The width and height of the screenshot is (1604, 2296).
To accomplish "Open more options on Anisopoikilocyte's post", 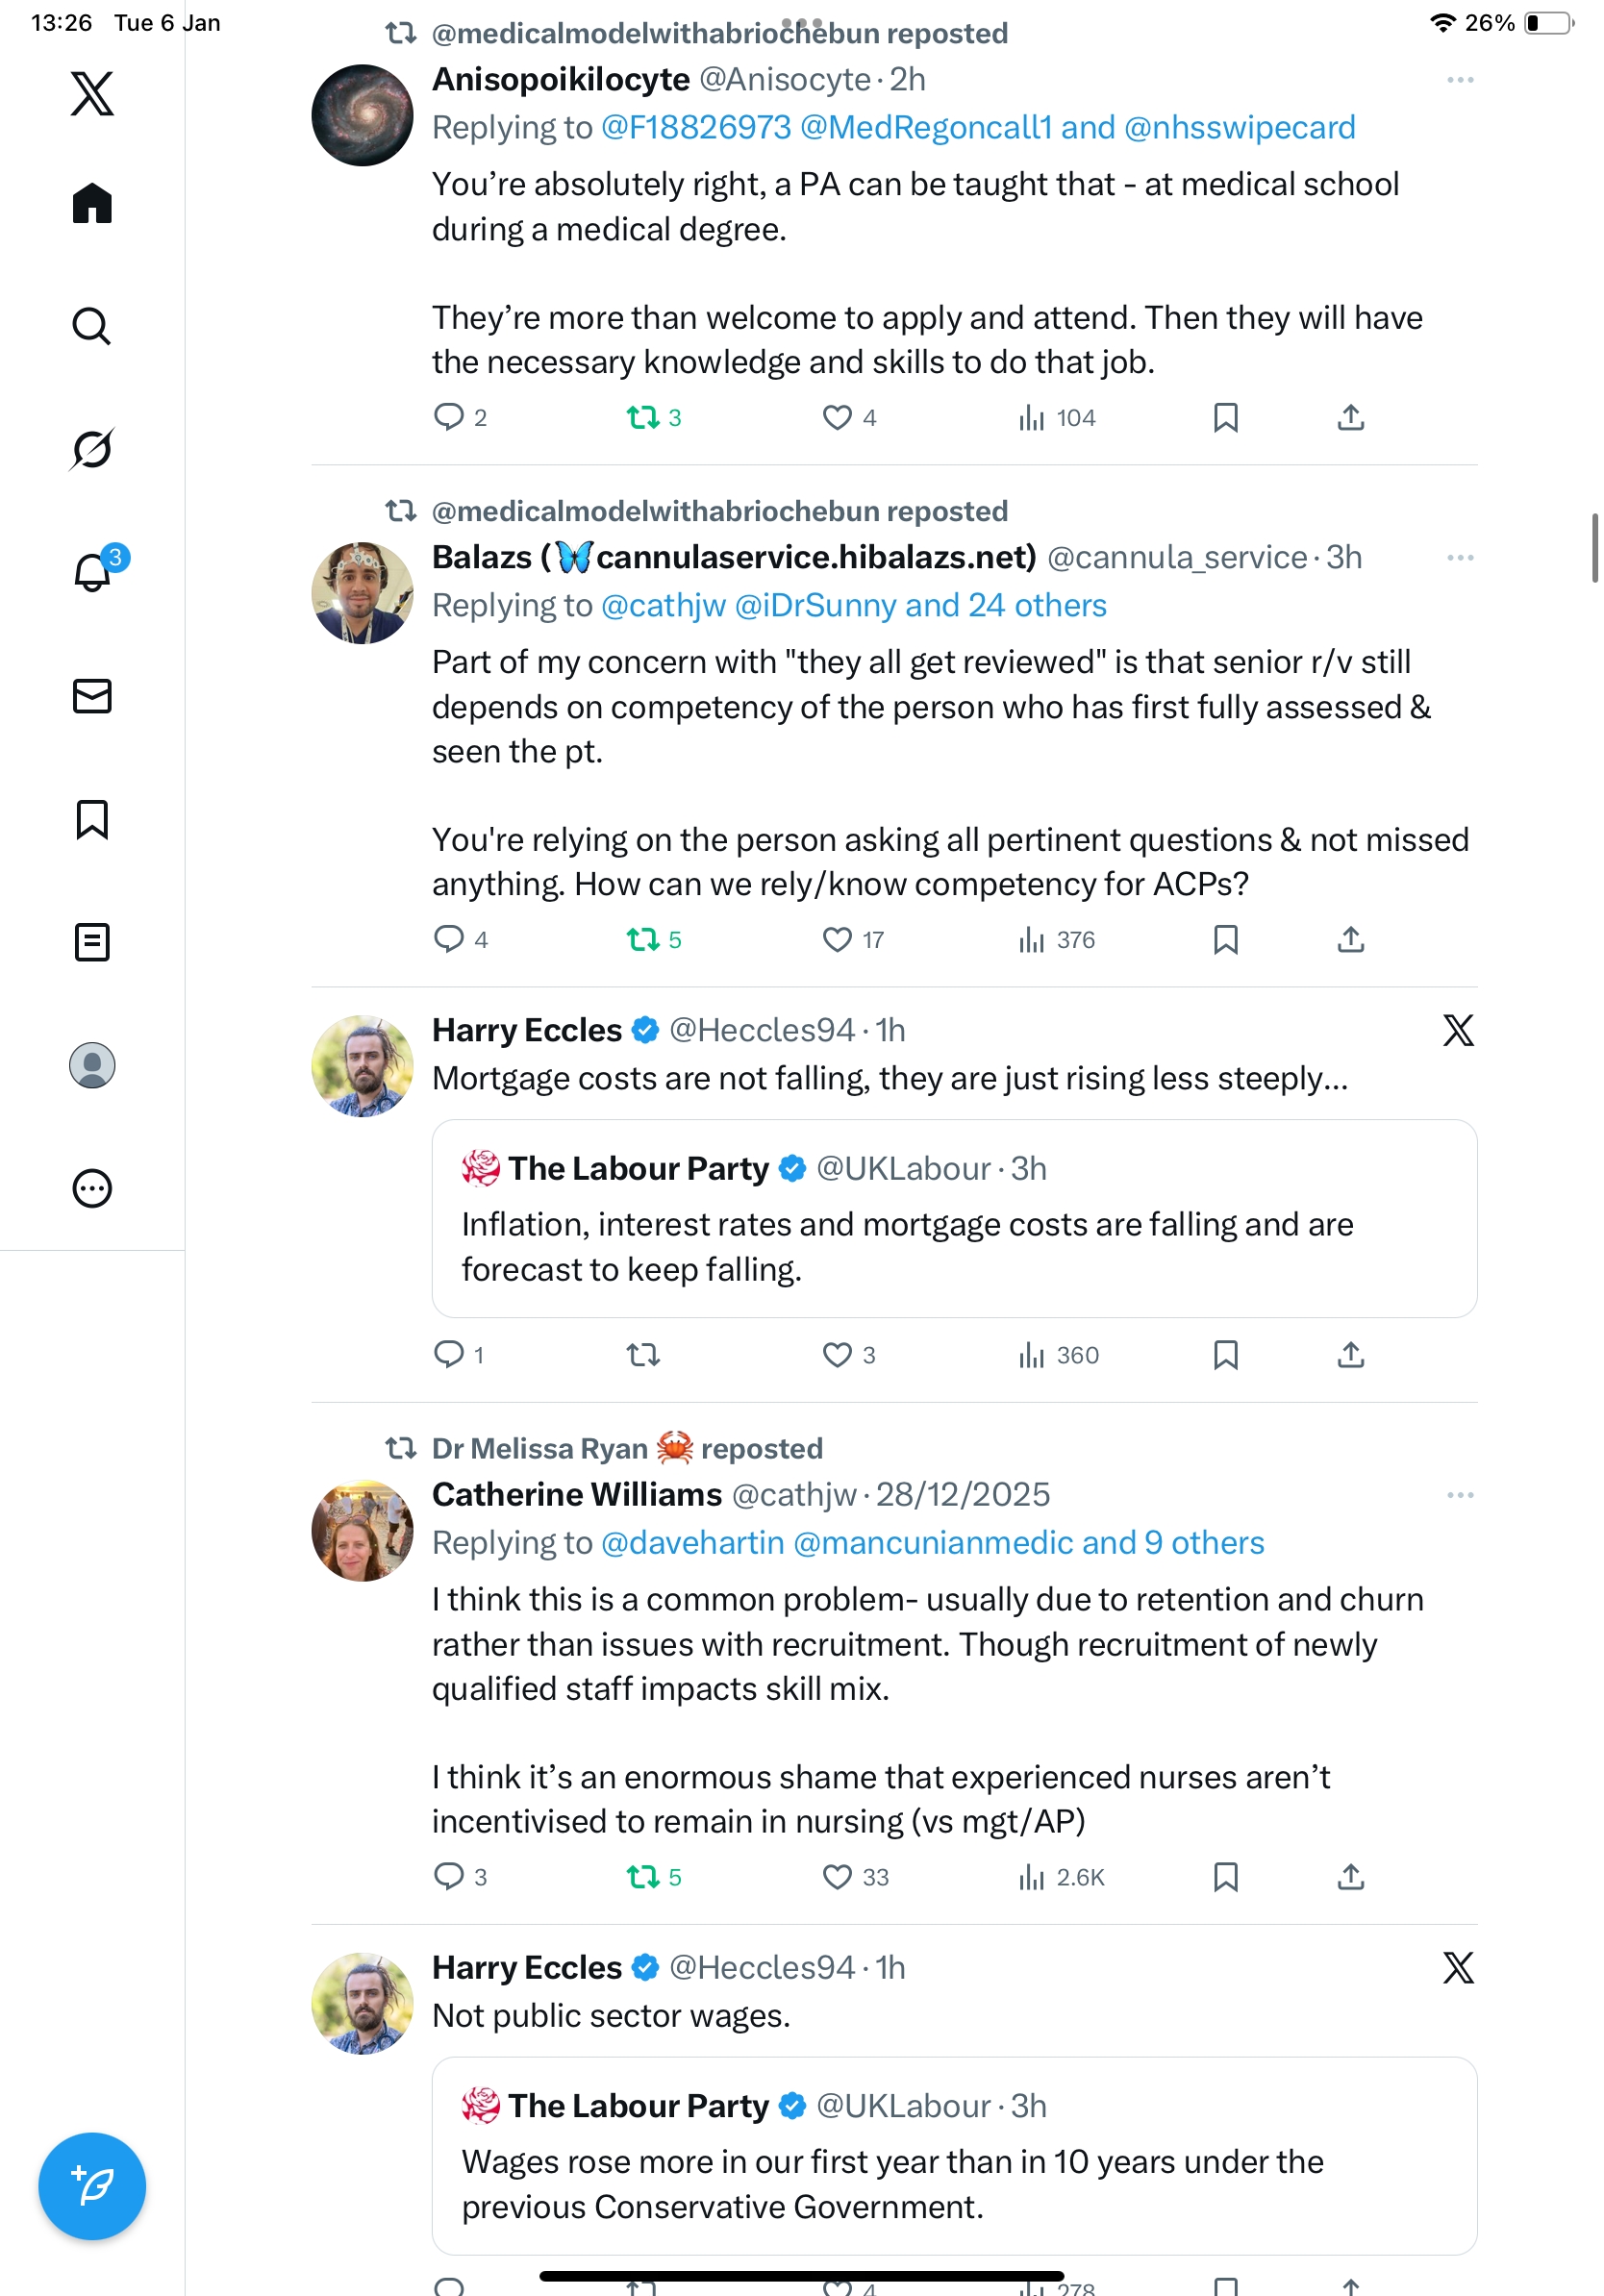I will [x=1459, y=80].
